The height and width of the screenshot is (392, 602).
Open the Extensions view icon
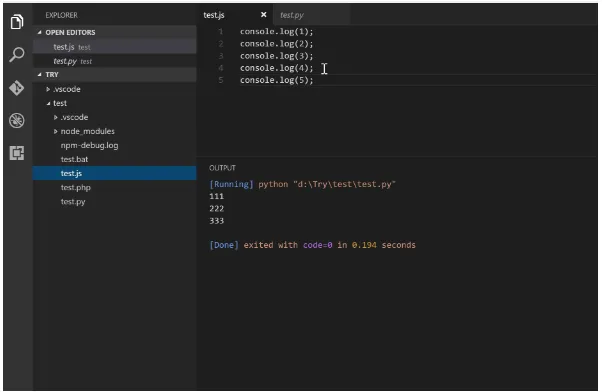(17, 153)
